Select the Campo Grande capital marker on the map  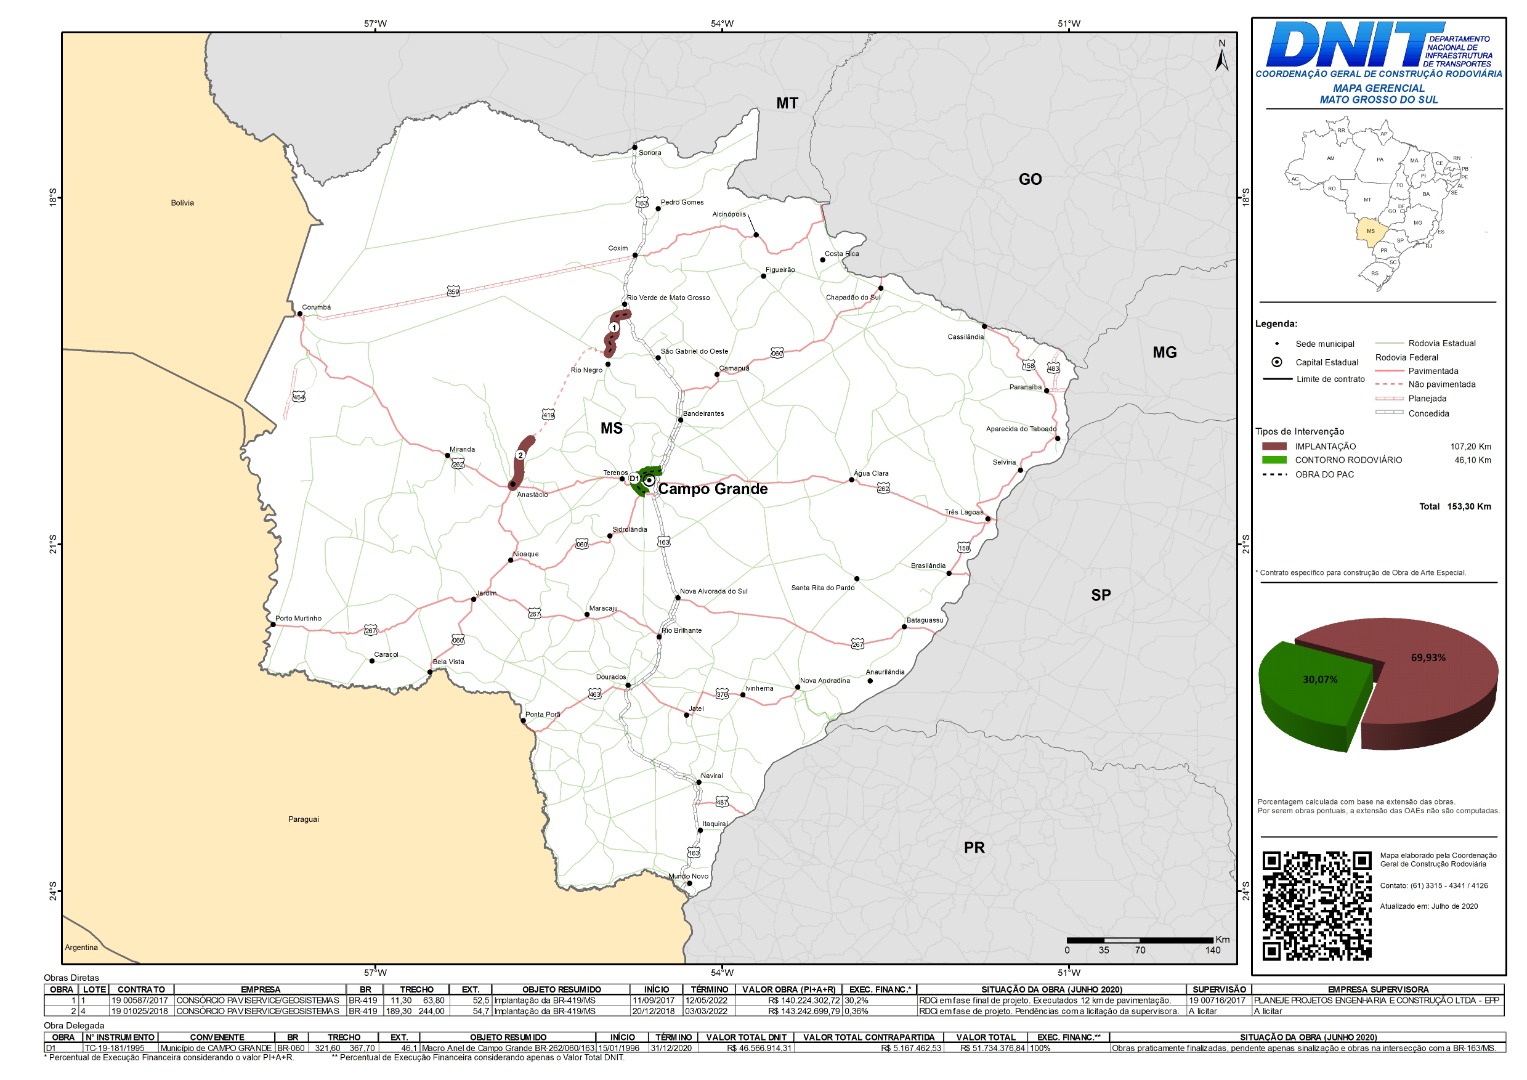tap(649, 481)
